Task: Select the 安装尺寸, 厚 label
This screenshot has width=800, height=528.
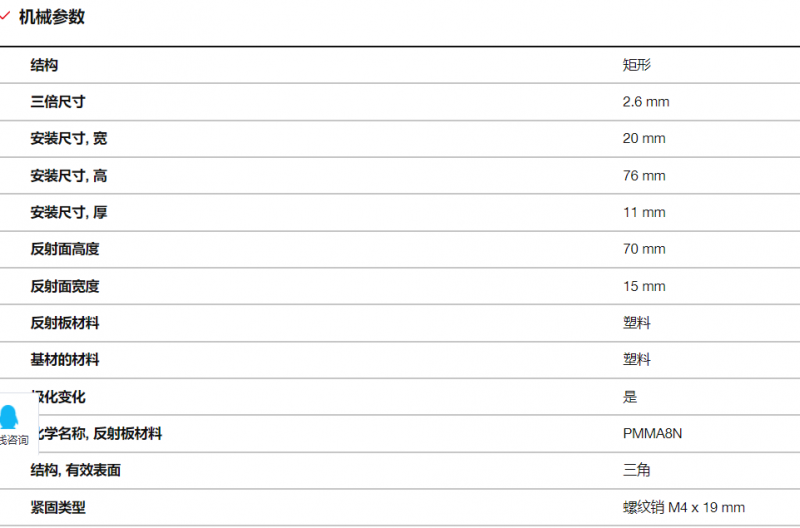Action: click(x=68, y=212)
